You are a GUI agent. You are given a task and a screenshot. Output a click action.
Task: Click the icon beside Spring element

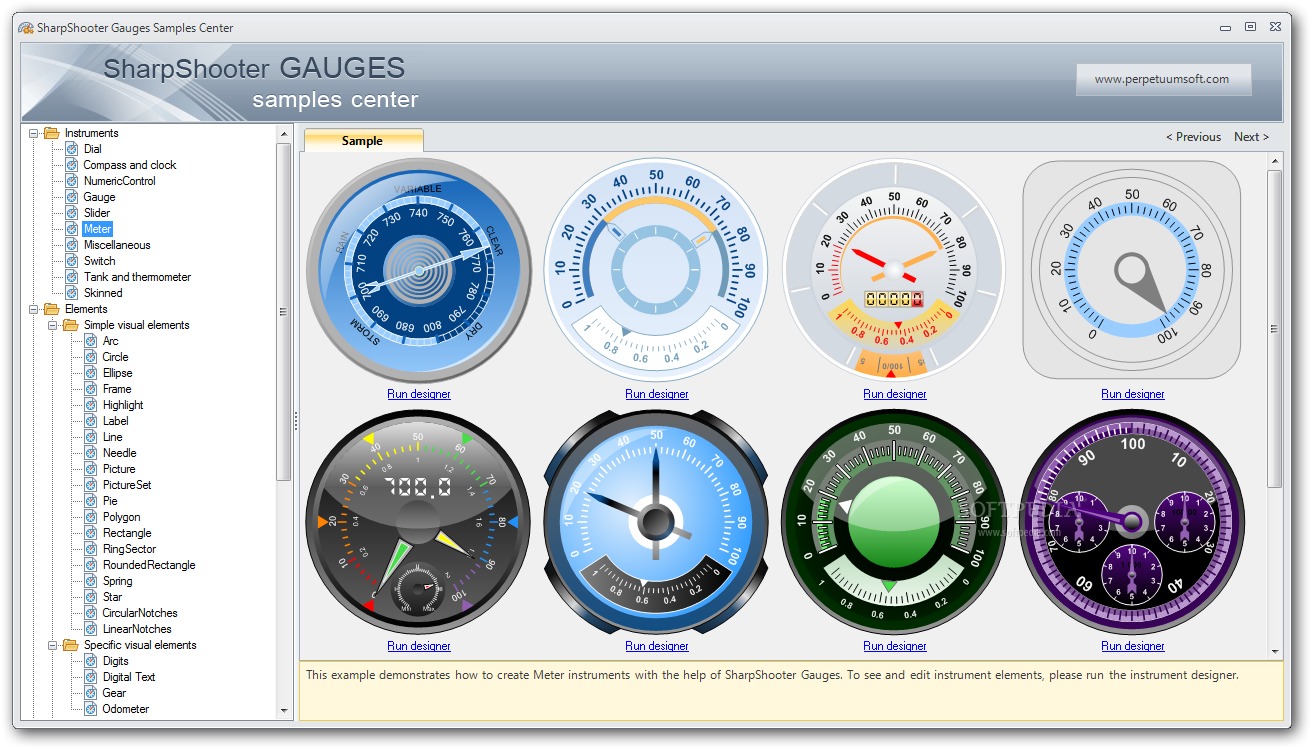pyautogui.click(x=91, y=581)
